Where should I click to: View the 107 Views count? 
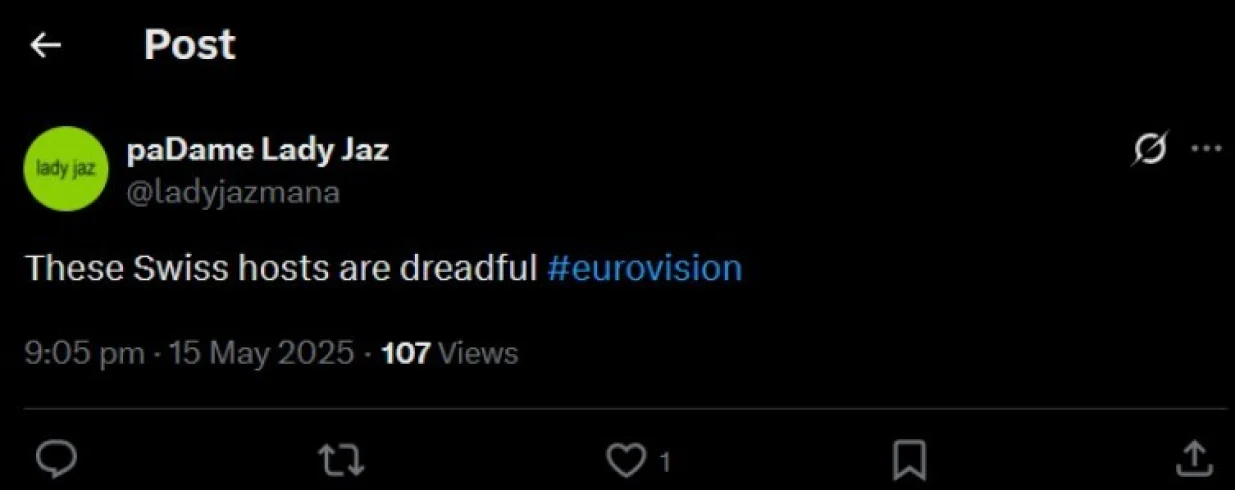pos(406,353)
